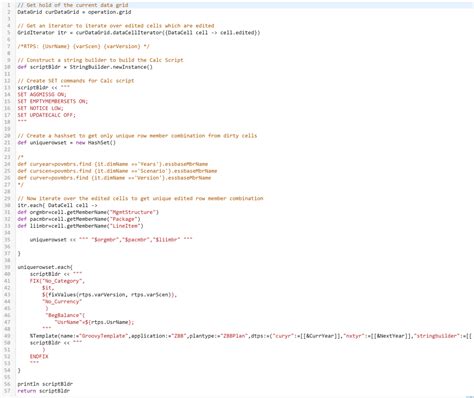Click 'SET UPDATECALC OFF;' line
The height and width of the screenshot is (398, 474).
coord(47,115)
